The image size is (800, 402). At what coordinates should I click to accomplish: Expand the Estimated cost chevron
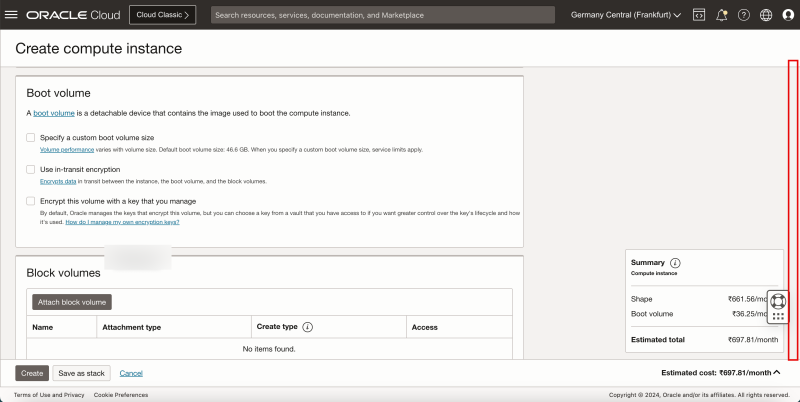[x=777, y=372]
